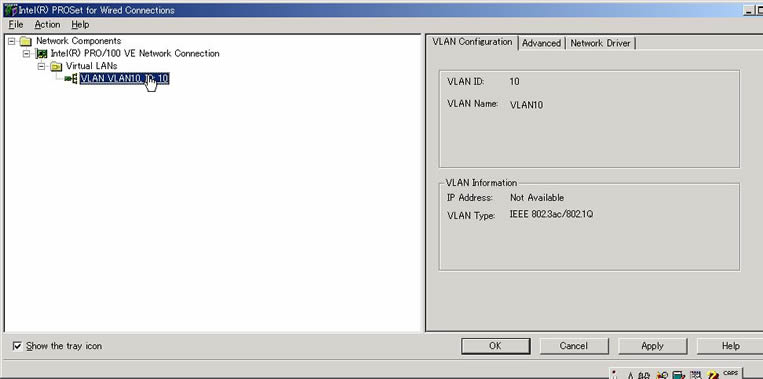Click the yellow question mark icon in the language bar

(713, 375)
